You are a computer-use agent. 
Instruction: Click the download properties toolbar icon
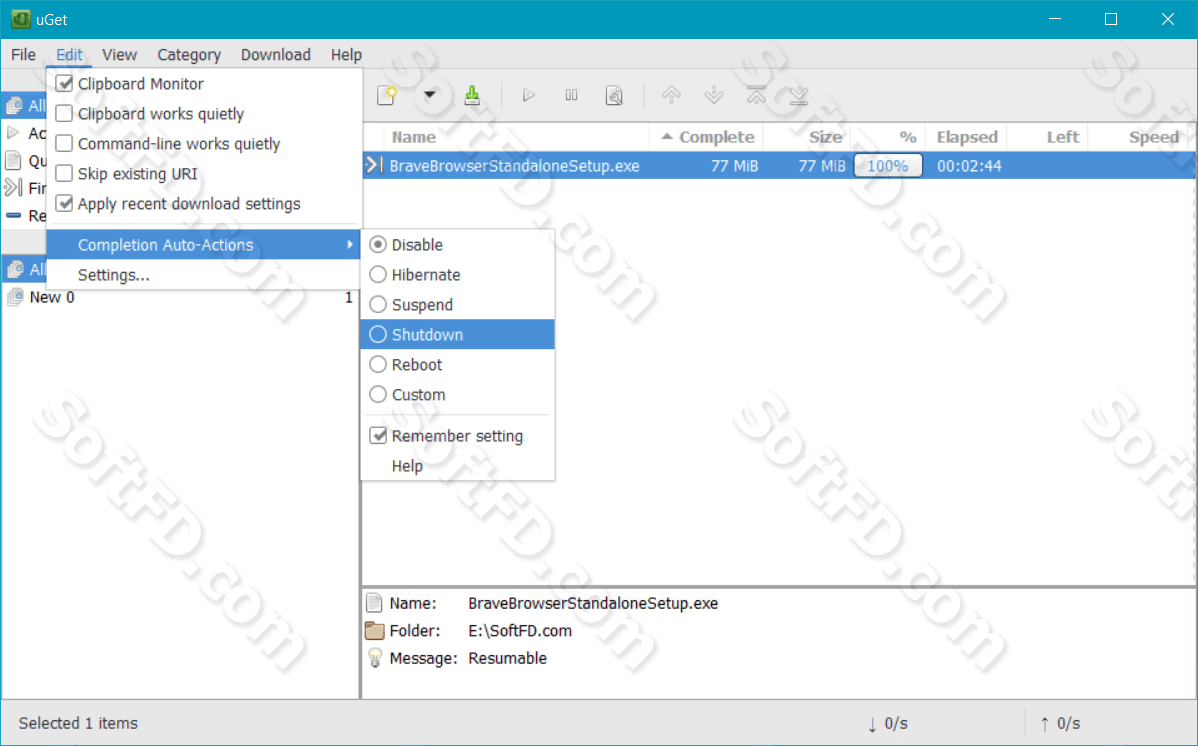pos(614,96)
